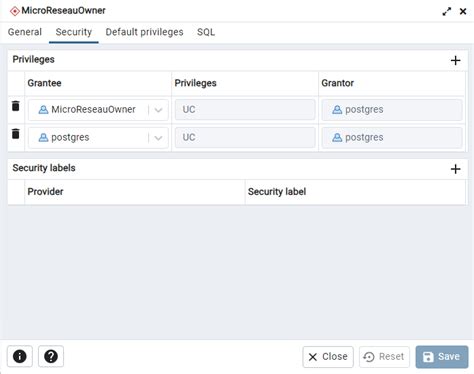The height and width of the screenshot is (374, 474).
Task: Delete the MicroReseauOwner privilege row
Action: tap(16, 106)
